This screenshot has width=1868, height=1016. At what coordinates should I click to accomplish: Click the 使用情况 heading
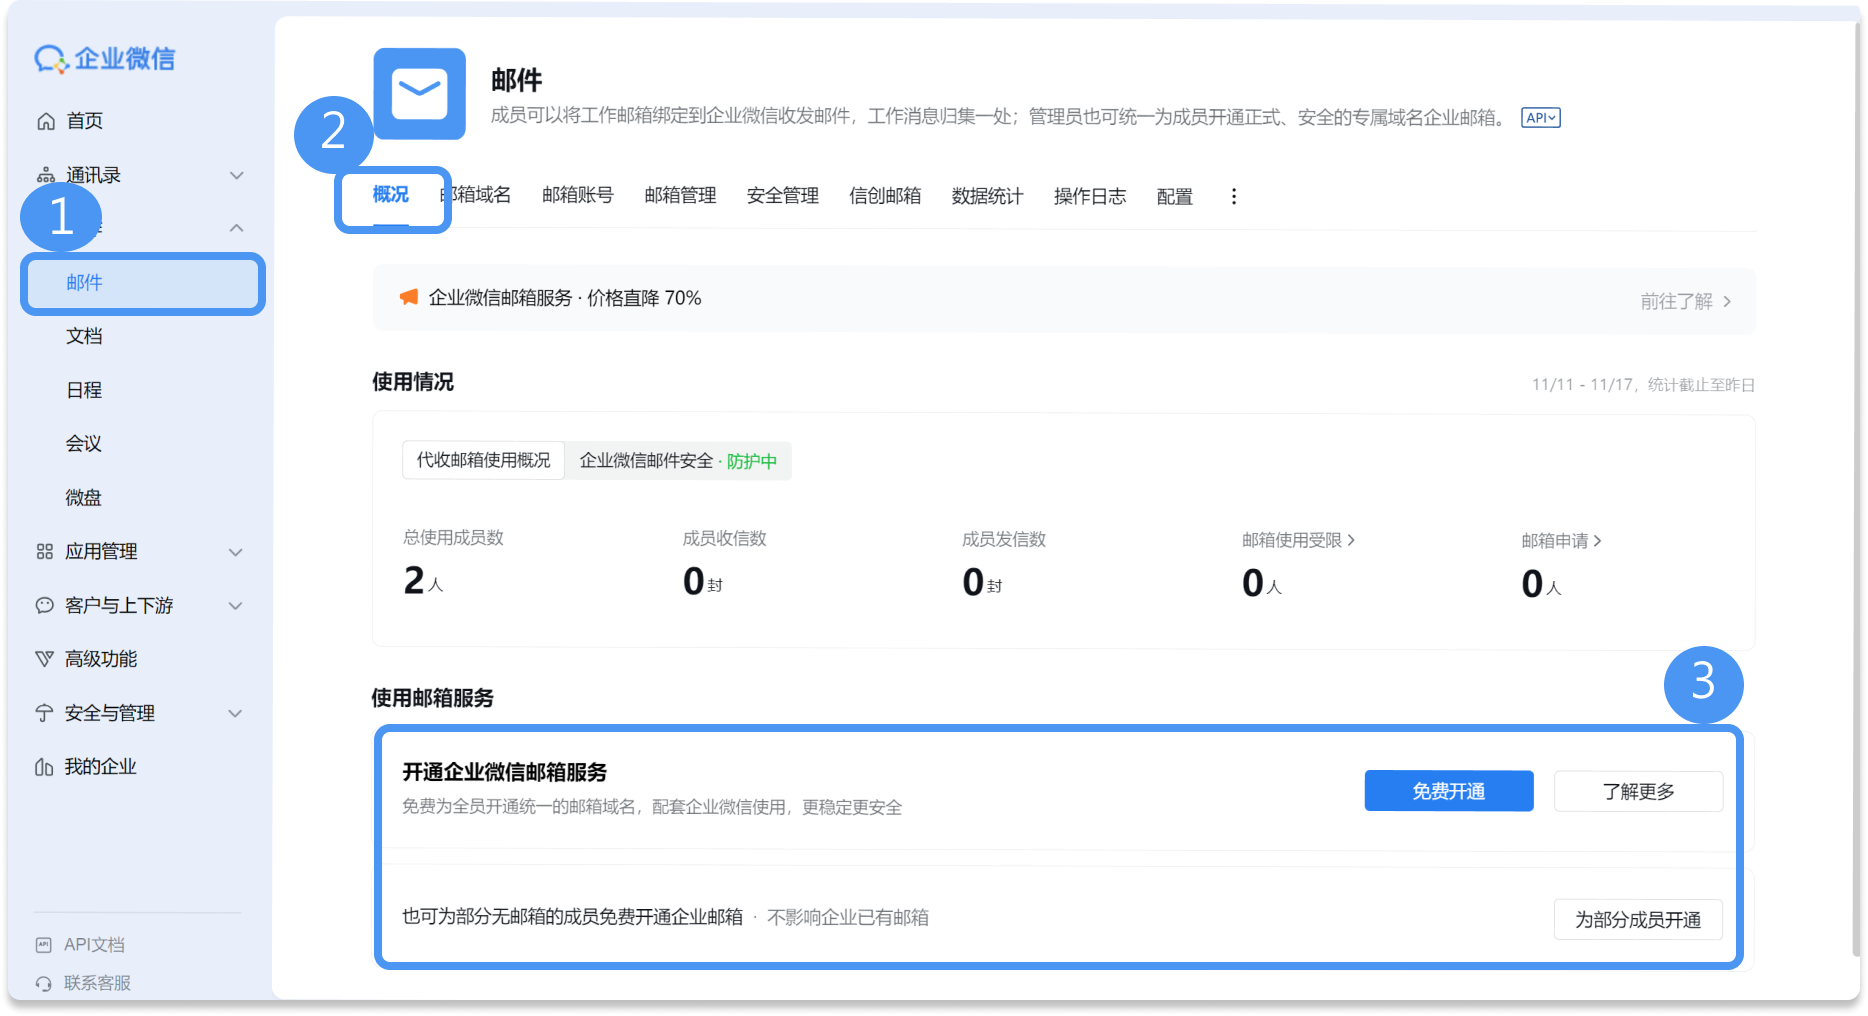[413, 382]
